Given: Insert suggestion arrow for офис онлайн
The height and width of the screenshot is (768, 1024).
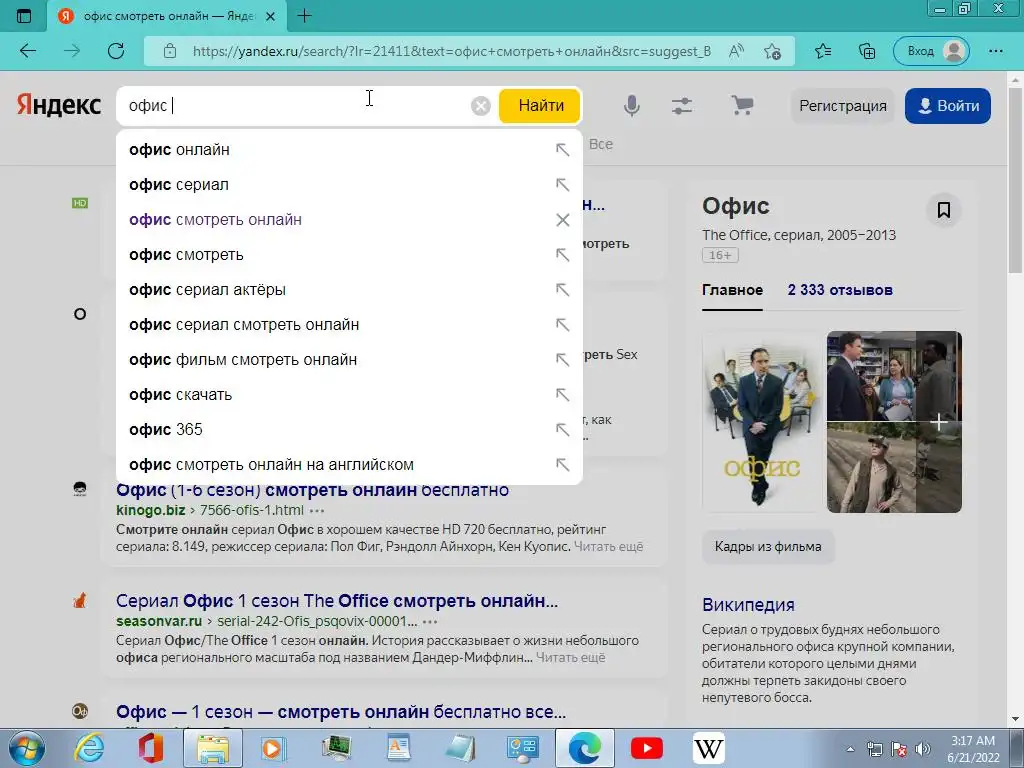Looking at the screenshot, I should [x=562, y=150].
